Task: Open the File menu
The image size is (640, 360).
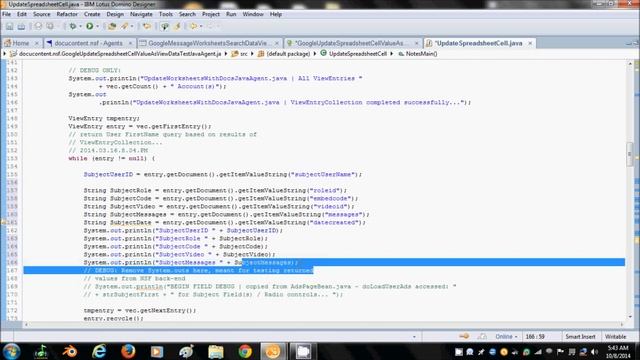Action: point(7,14)
